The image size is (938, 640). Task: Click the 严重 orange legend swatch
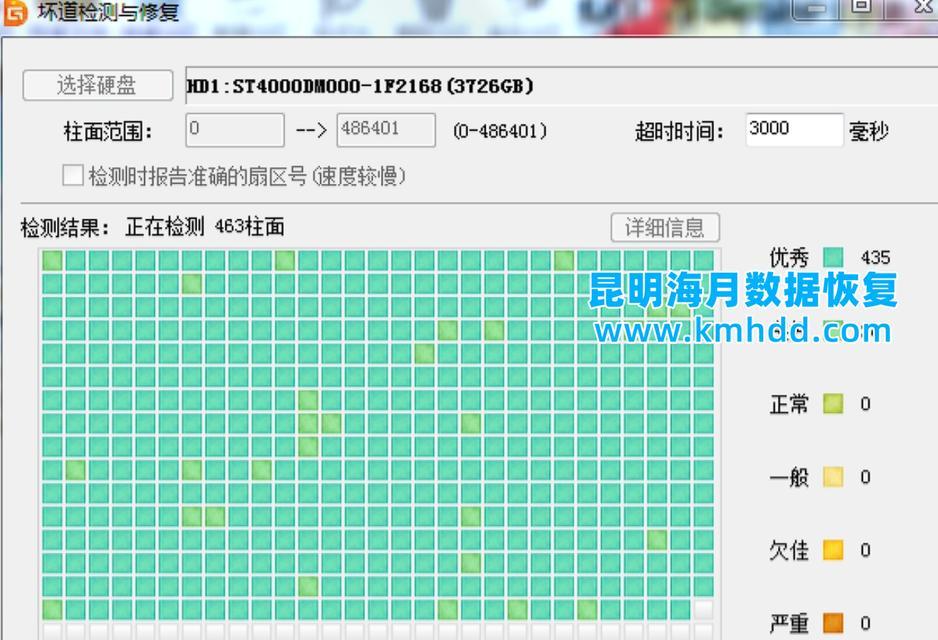coord(833,623)
